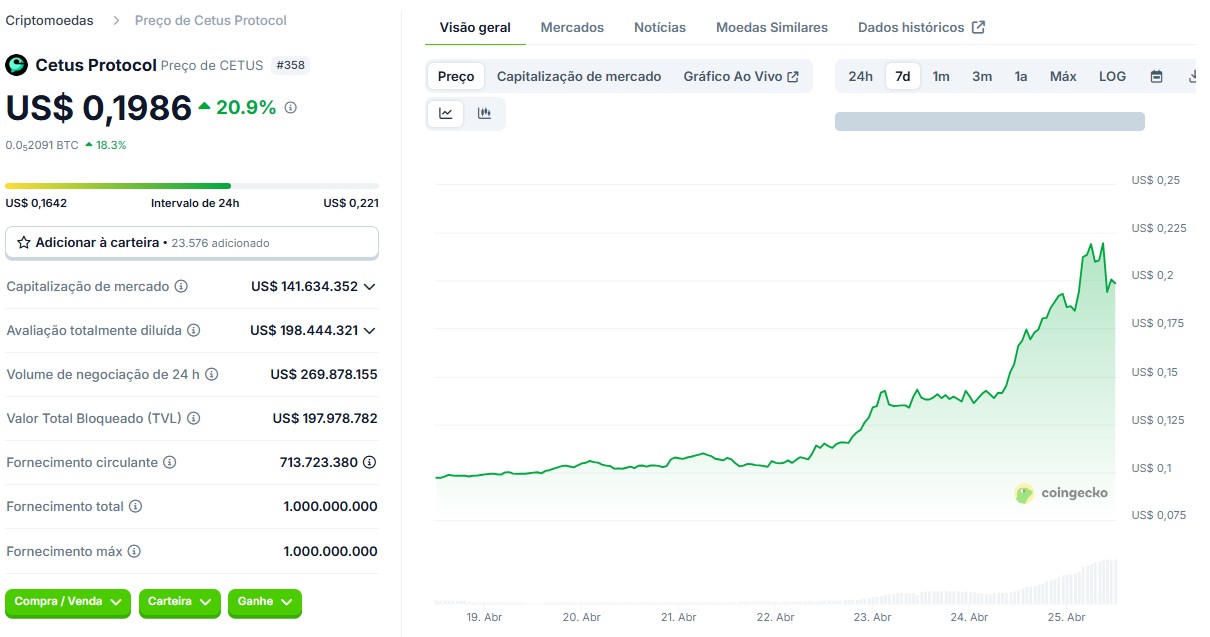Open the Visão geral tab
This screenshot has height=637, width=1210.
pos(475,27)
